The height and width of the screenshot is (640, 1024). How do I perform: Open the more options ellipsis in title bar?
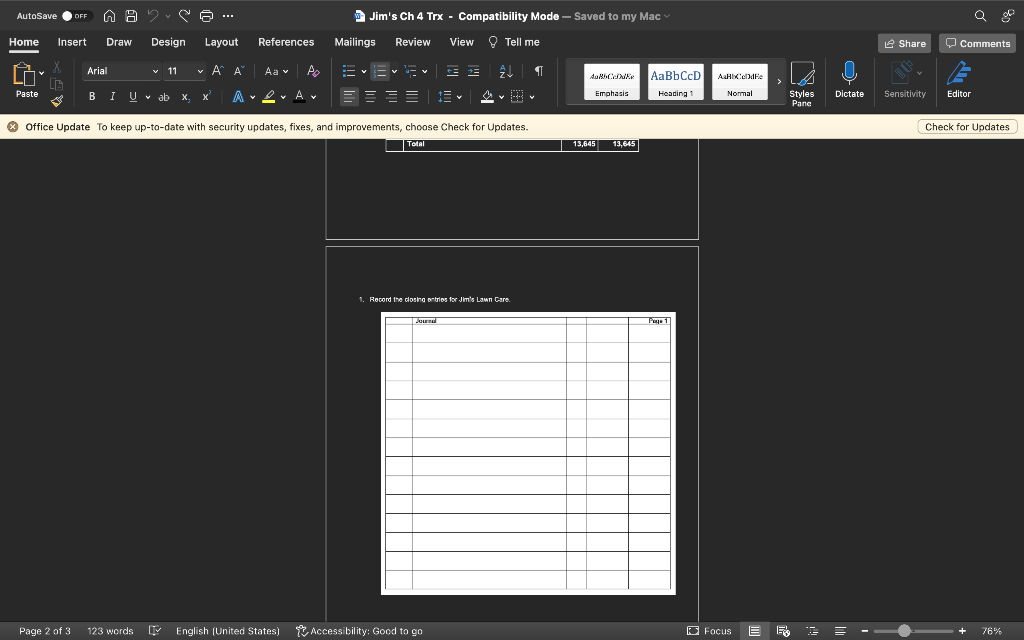228,16
